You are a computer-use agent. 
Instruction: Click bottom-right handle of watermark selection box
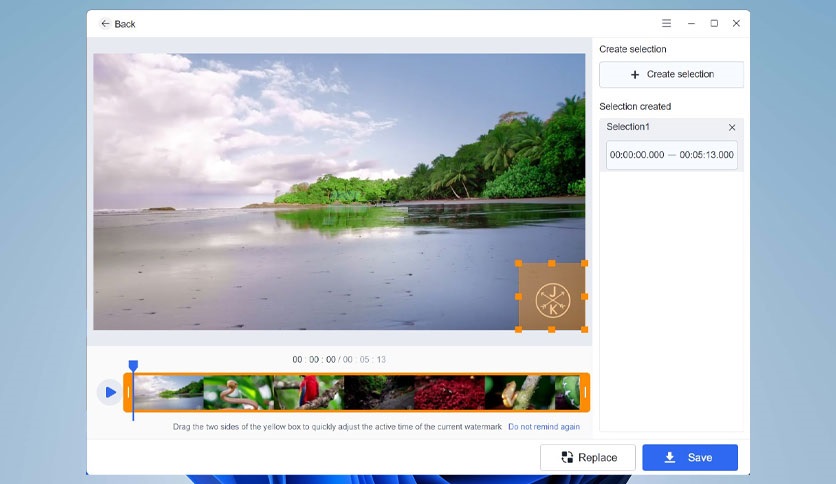584,329
